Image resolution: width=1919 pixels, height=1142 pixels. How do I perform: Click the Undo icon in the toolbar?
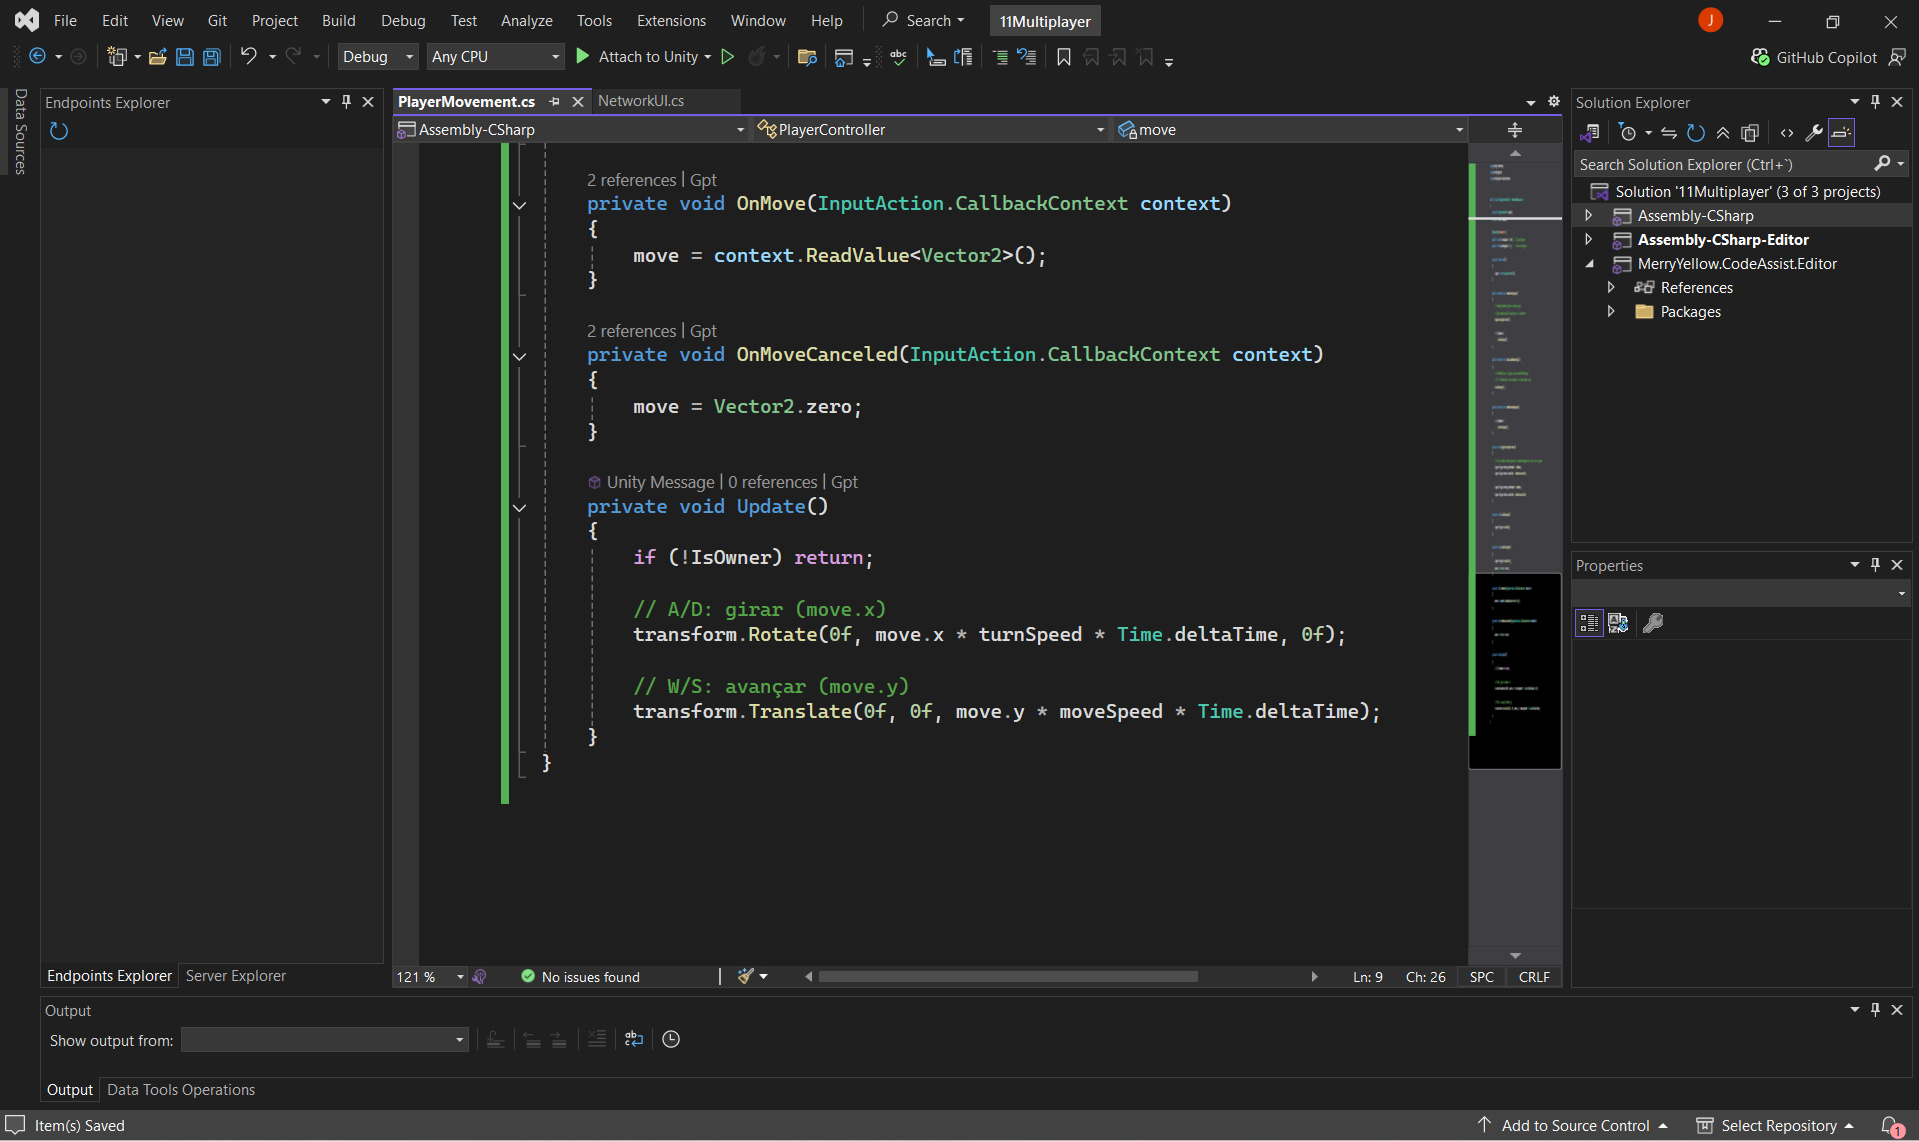point(248,57)
